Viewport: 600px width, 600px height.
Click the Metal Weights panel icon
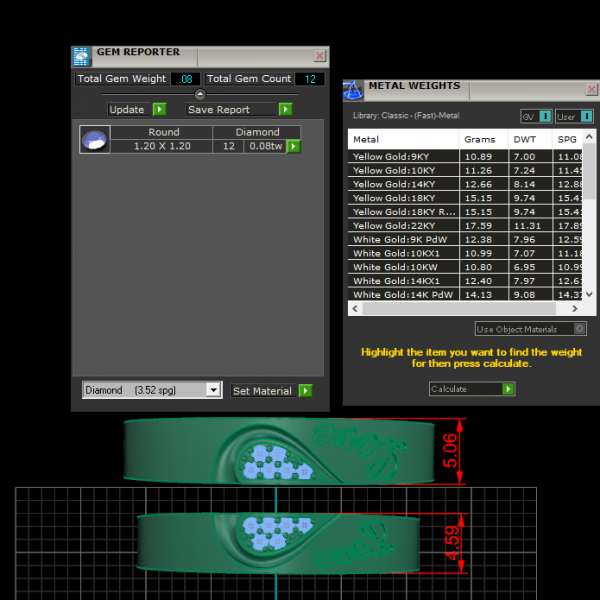[353, 90]
